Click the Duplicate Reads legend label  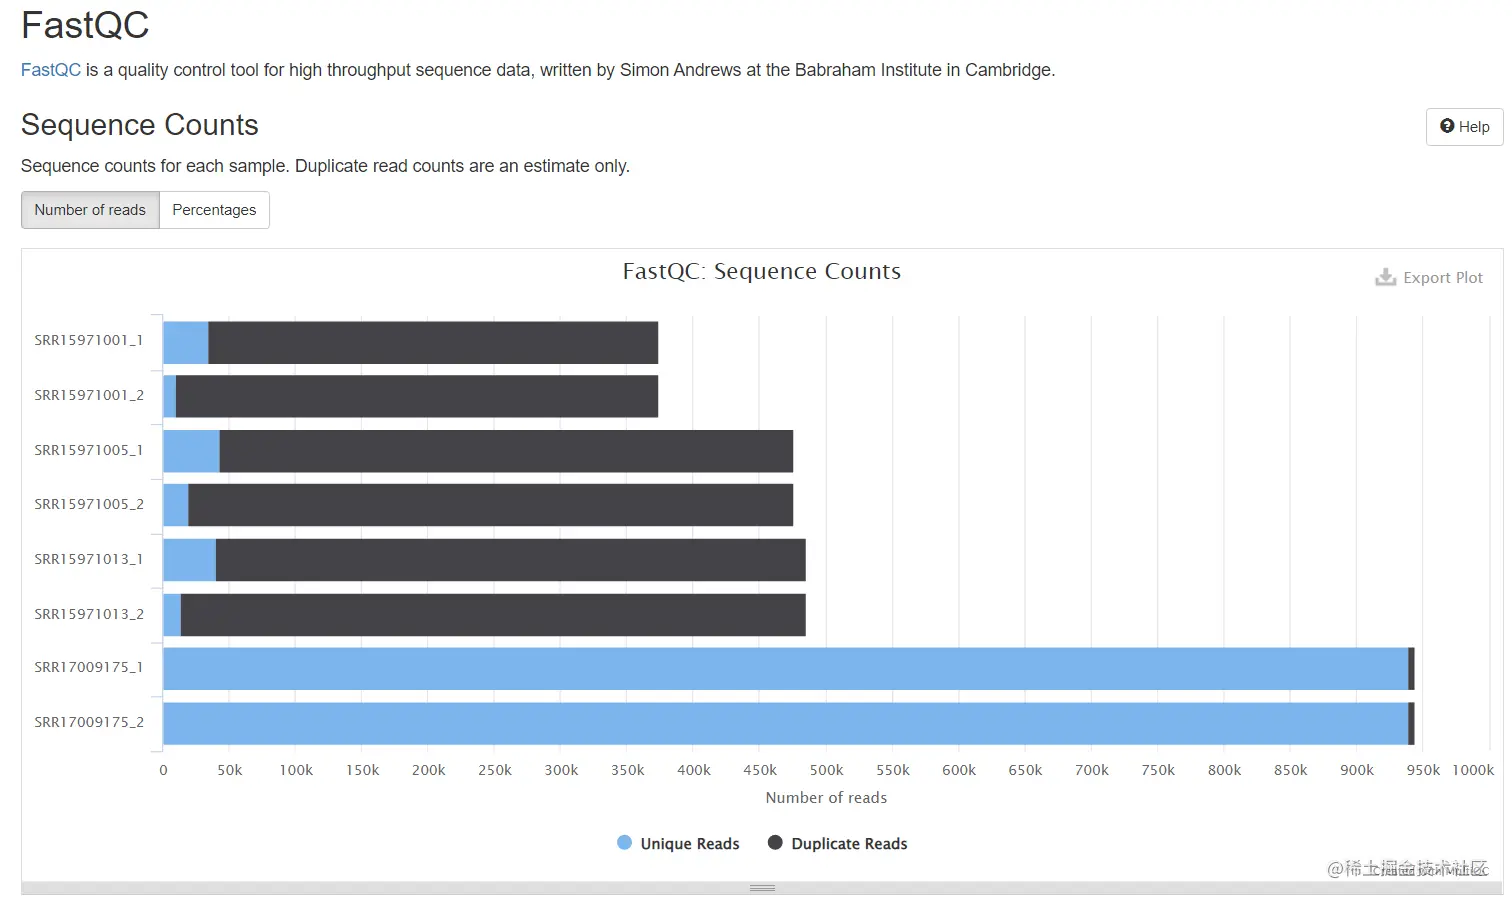coord(849,844)
